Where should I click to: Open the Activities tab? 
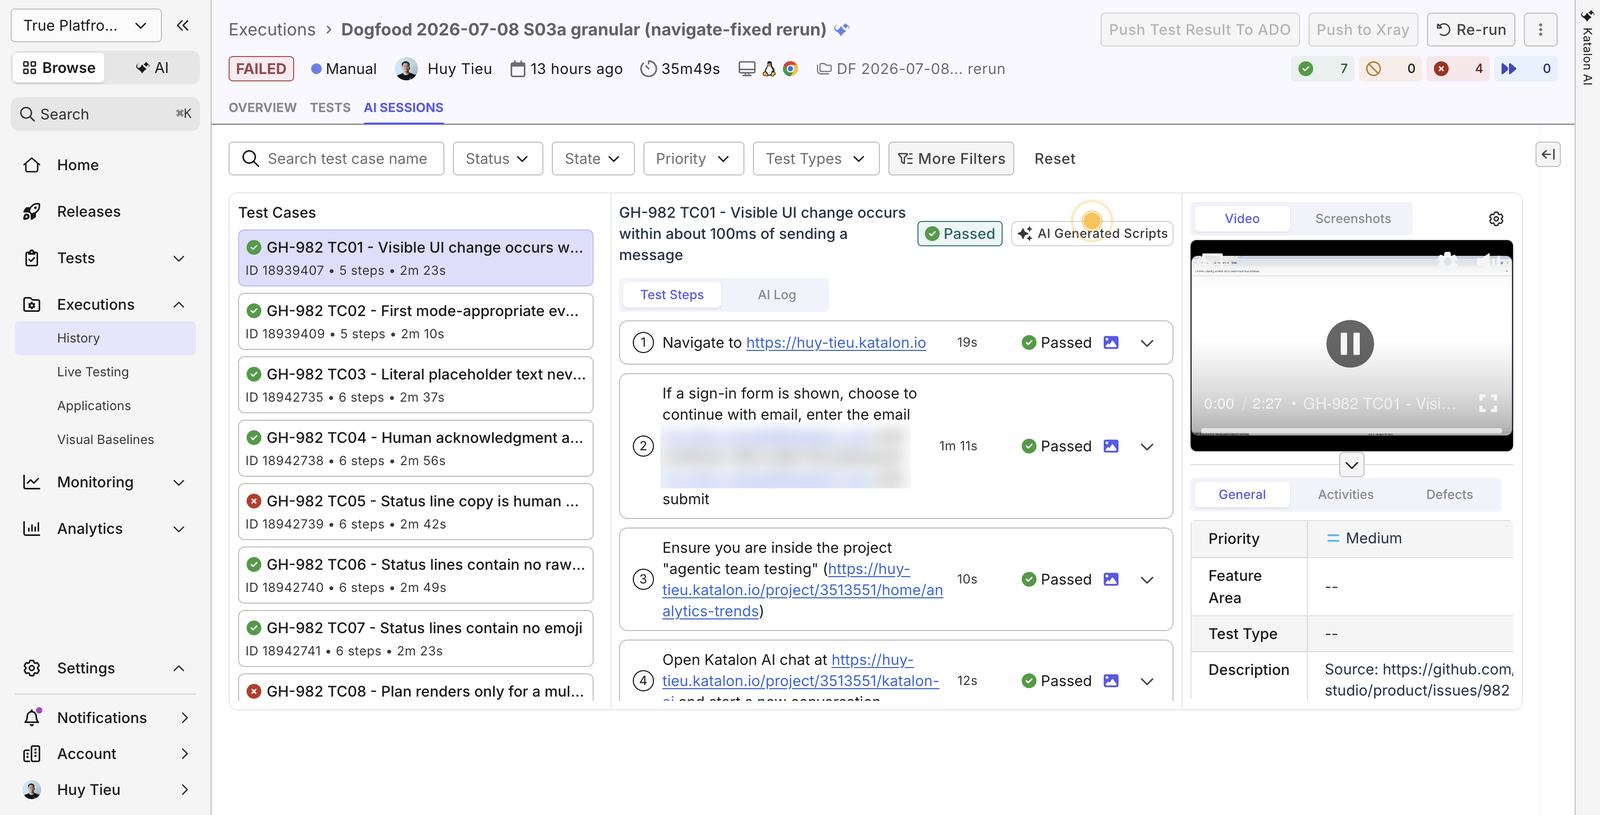1345,495
